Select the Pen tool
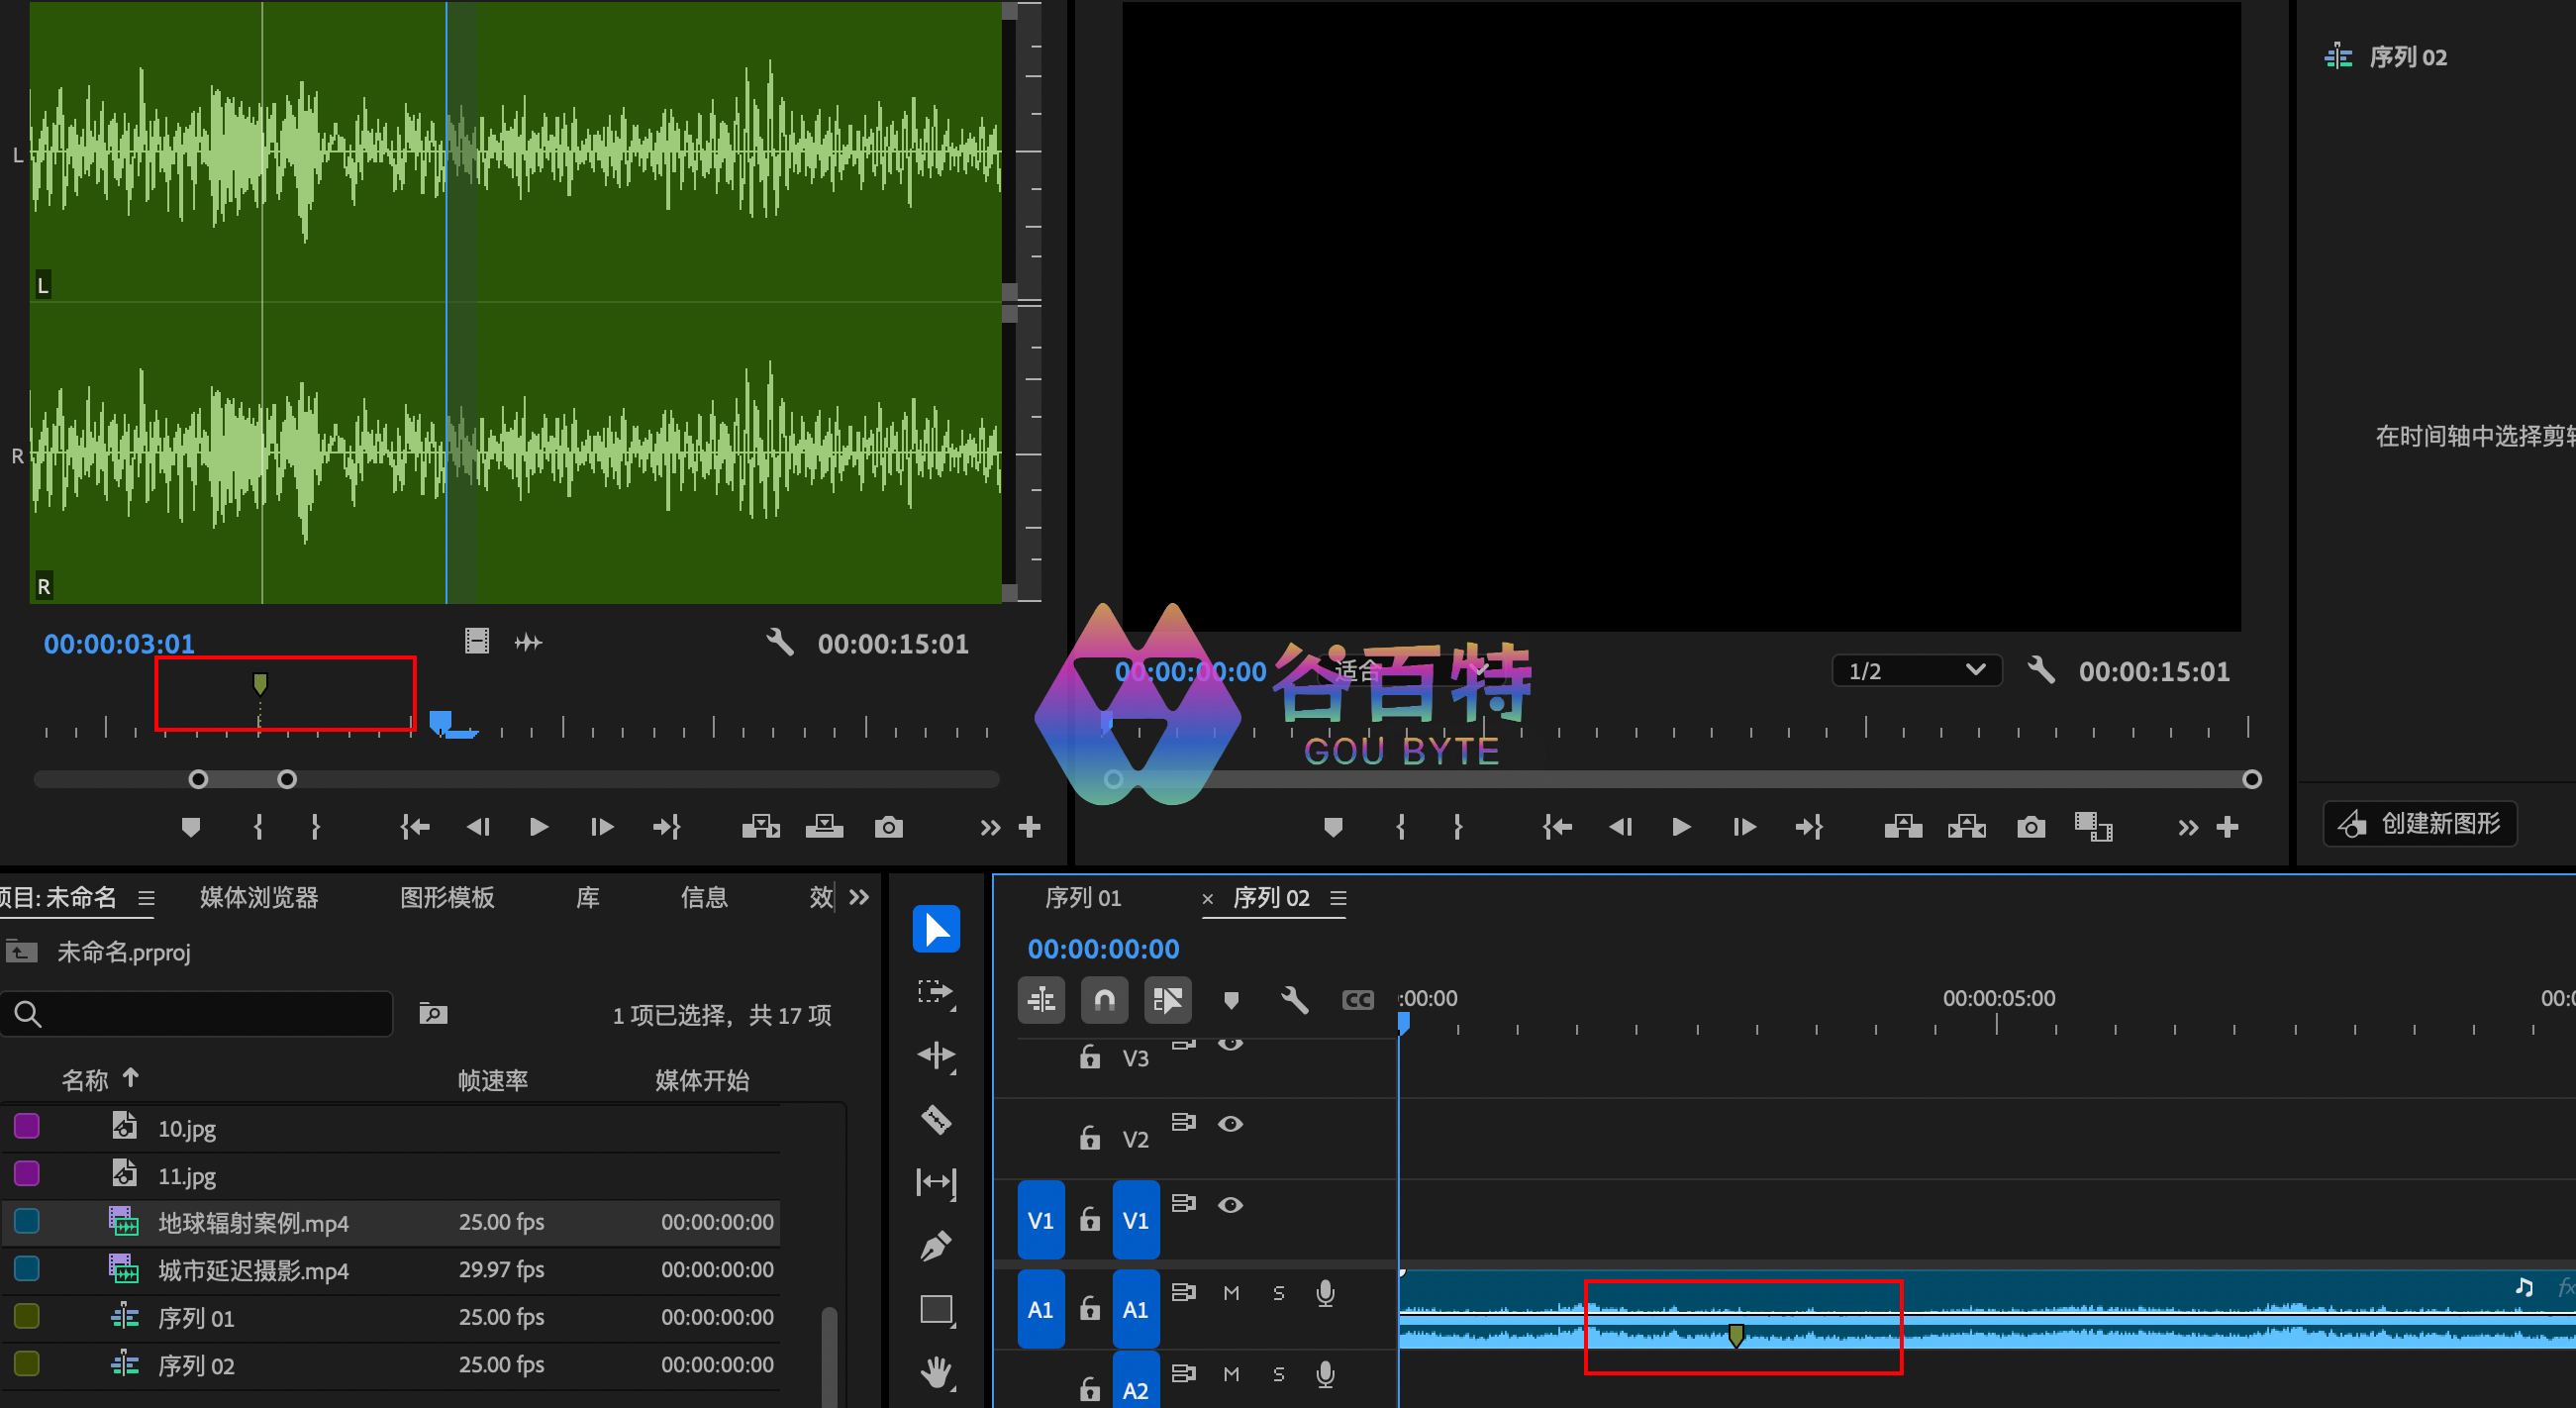 coord(936,1246)
